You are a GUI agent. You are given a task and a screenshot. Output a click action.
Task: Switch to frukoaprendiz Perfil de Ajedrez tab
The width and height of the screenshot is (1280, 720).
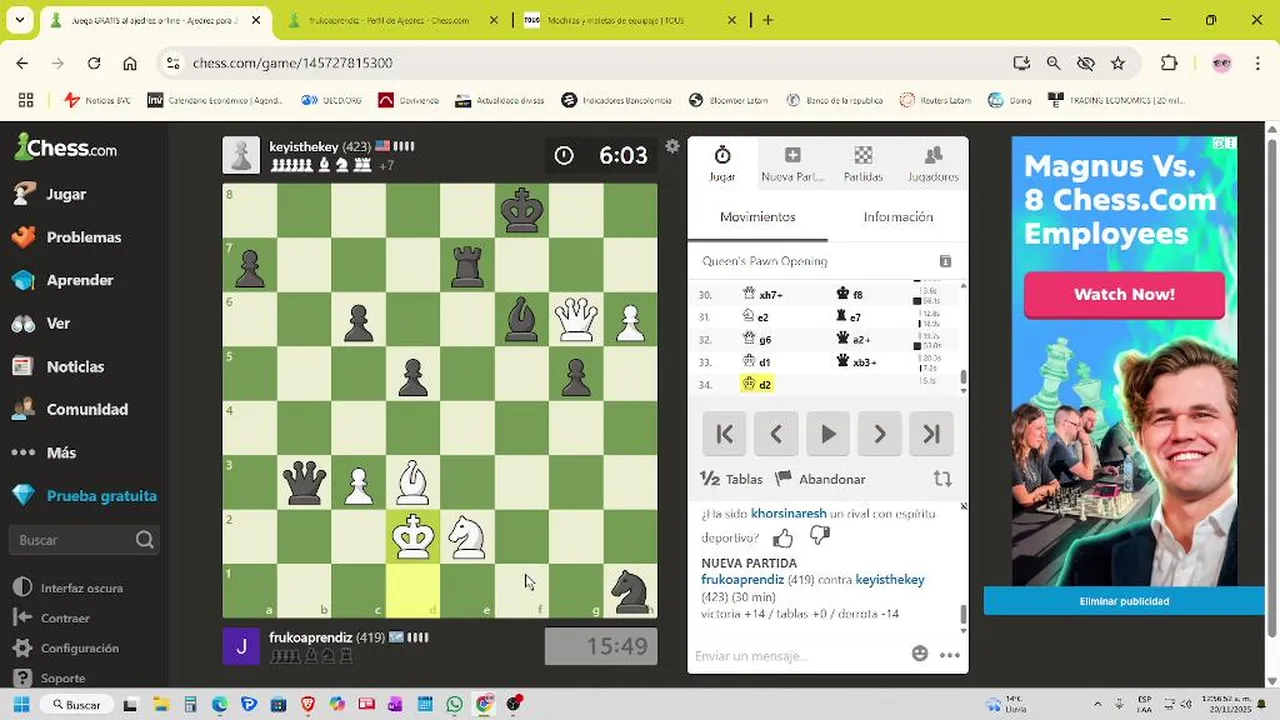(x=388, y=20)
